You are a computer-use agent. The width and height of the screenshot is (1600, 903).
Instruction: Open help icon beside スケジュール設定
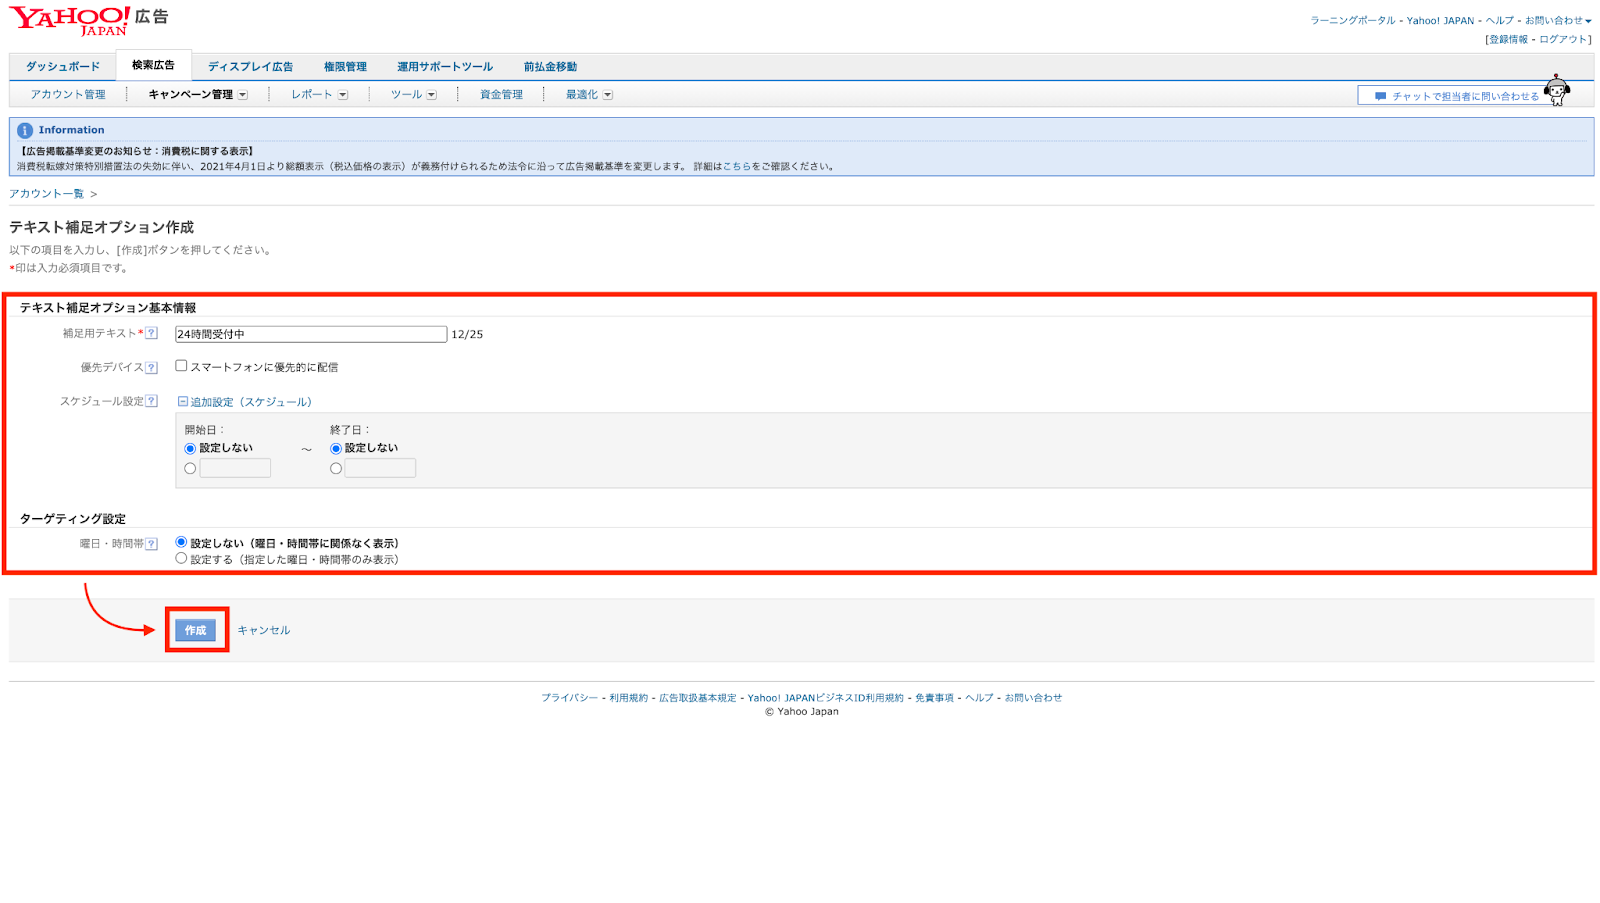tap(152, 402)
